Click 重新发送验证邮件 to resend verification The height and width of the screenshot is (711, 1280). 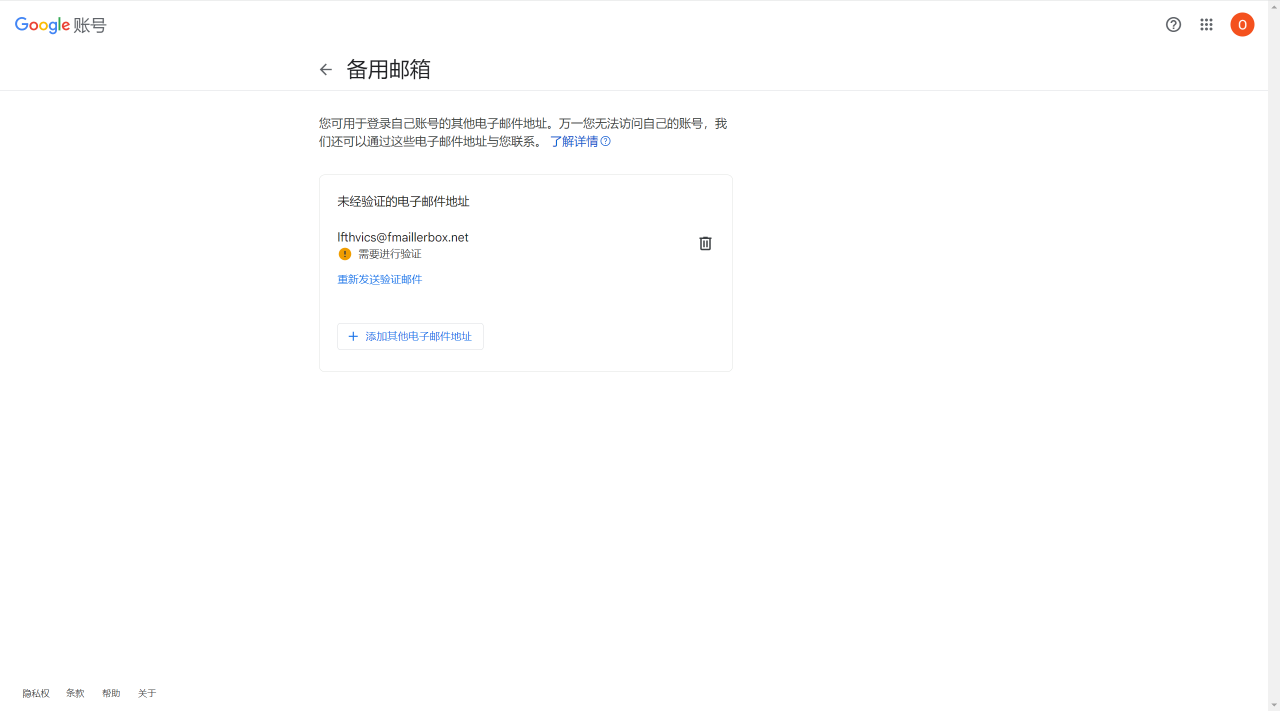(380, 279)
